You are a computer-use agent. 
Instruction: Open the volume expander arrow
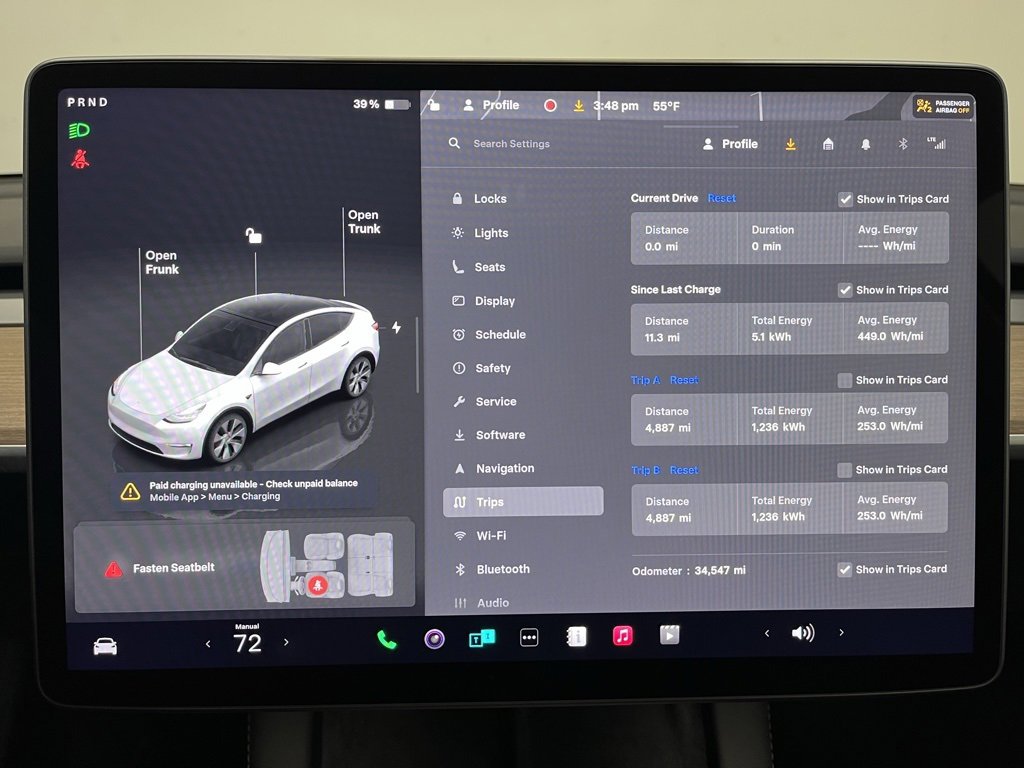coord(841,633)
